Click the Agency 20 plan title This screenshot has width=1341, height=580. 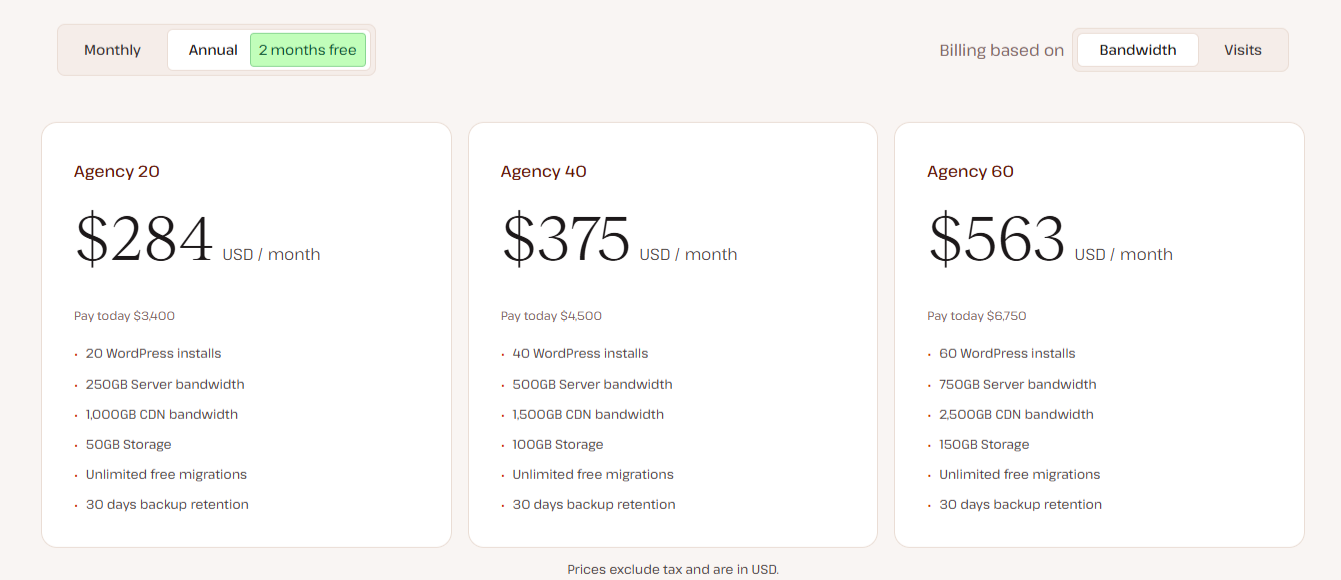(x=117, y=172)
